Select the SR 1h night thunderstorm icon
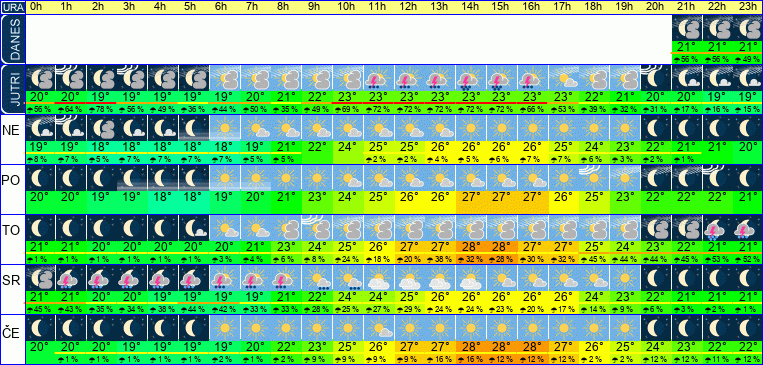This screenshot has width=763, height=365. [x=70, y=278]
